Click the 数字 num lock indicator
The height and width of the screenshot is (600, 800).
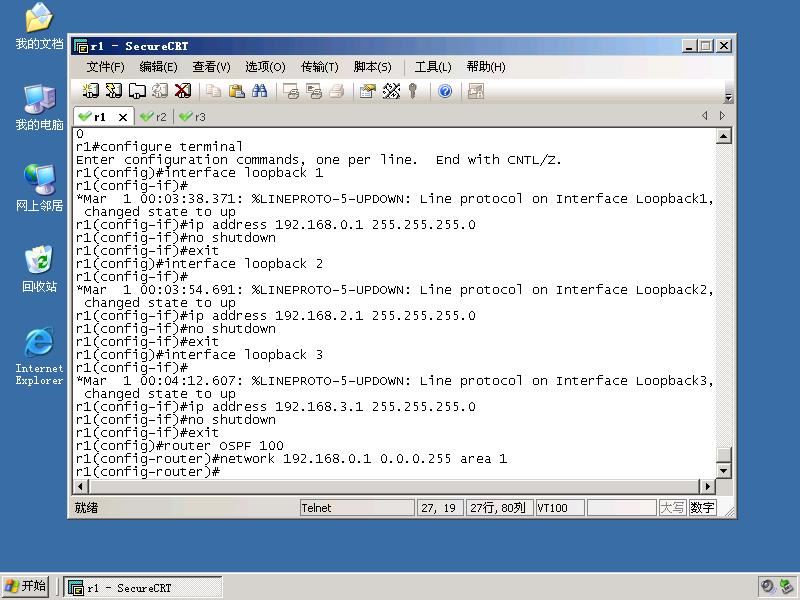pos(702,508)
